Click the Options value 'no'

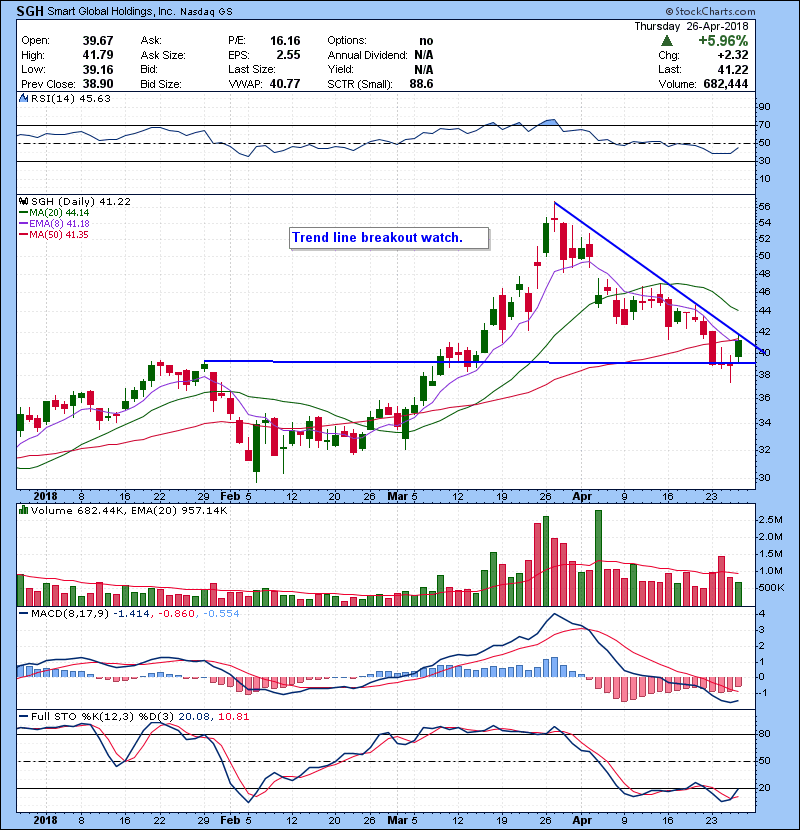(x=426, y=40)
